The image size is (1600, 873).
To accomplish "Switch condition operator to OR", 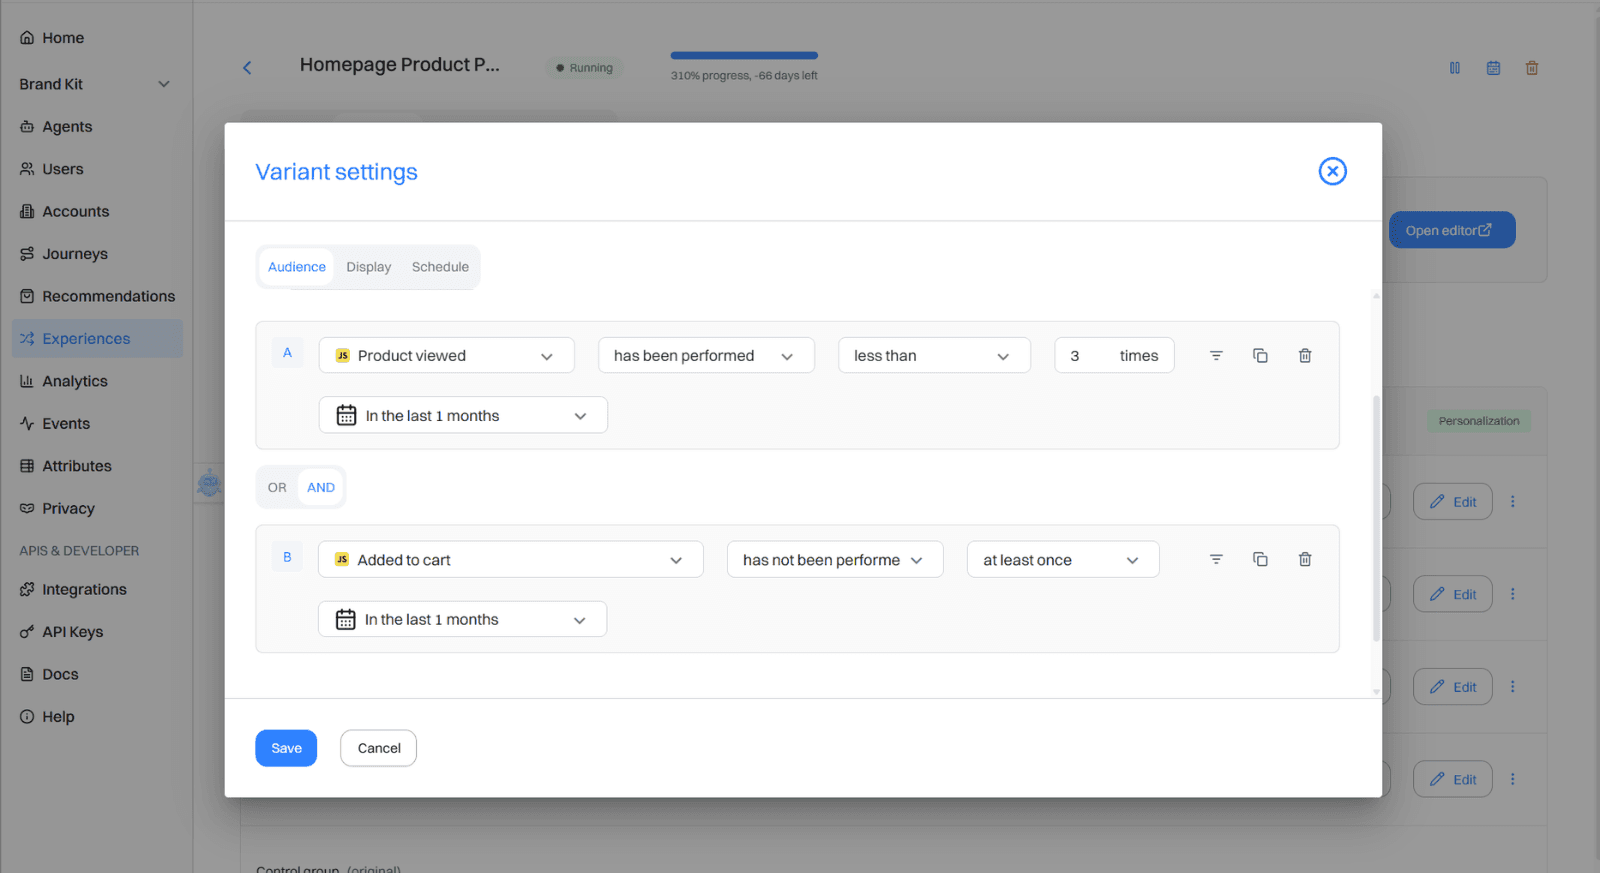I will [277, 488].
